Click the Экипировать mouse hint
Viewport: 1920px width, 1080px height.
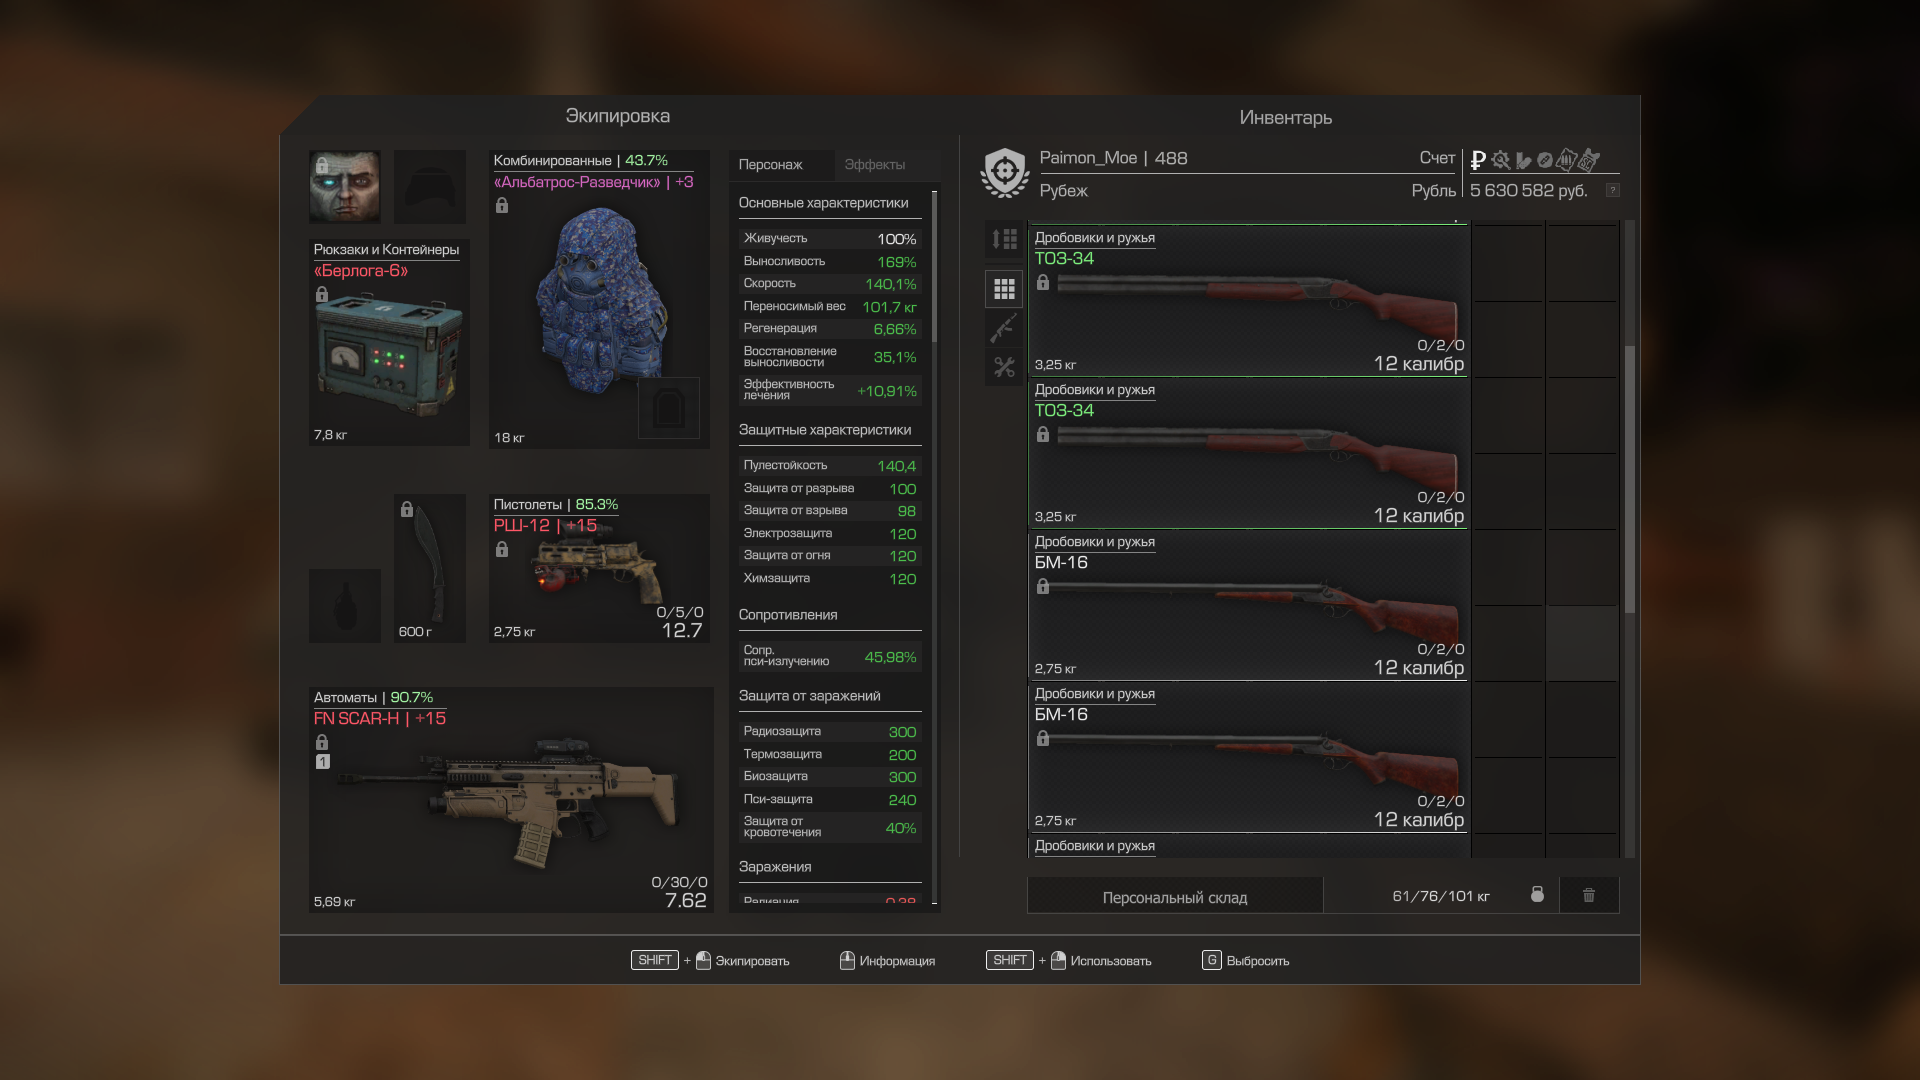710,960
